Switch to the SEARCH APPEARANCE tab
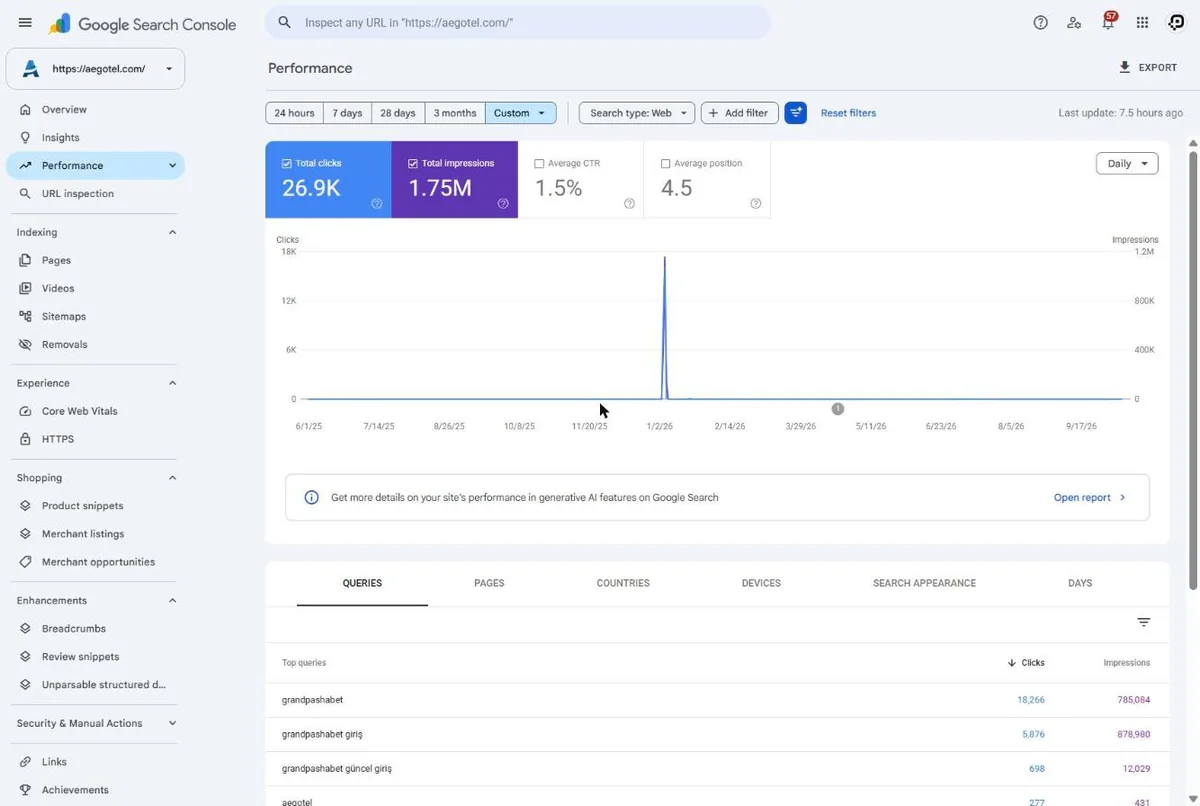This screenshot has height=806, width=1200. [x=924, y=583]
